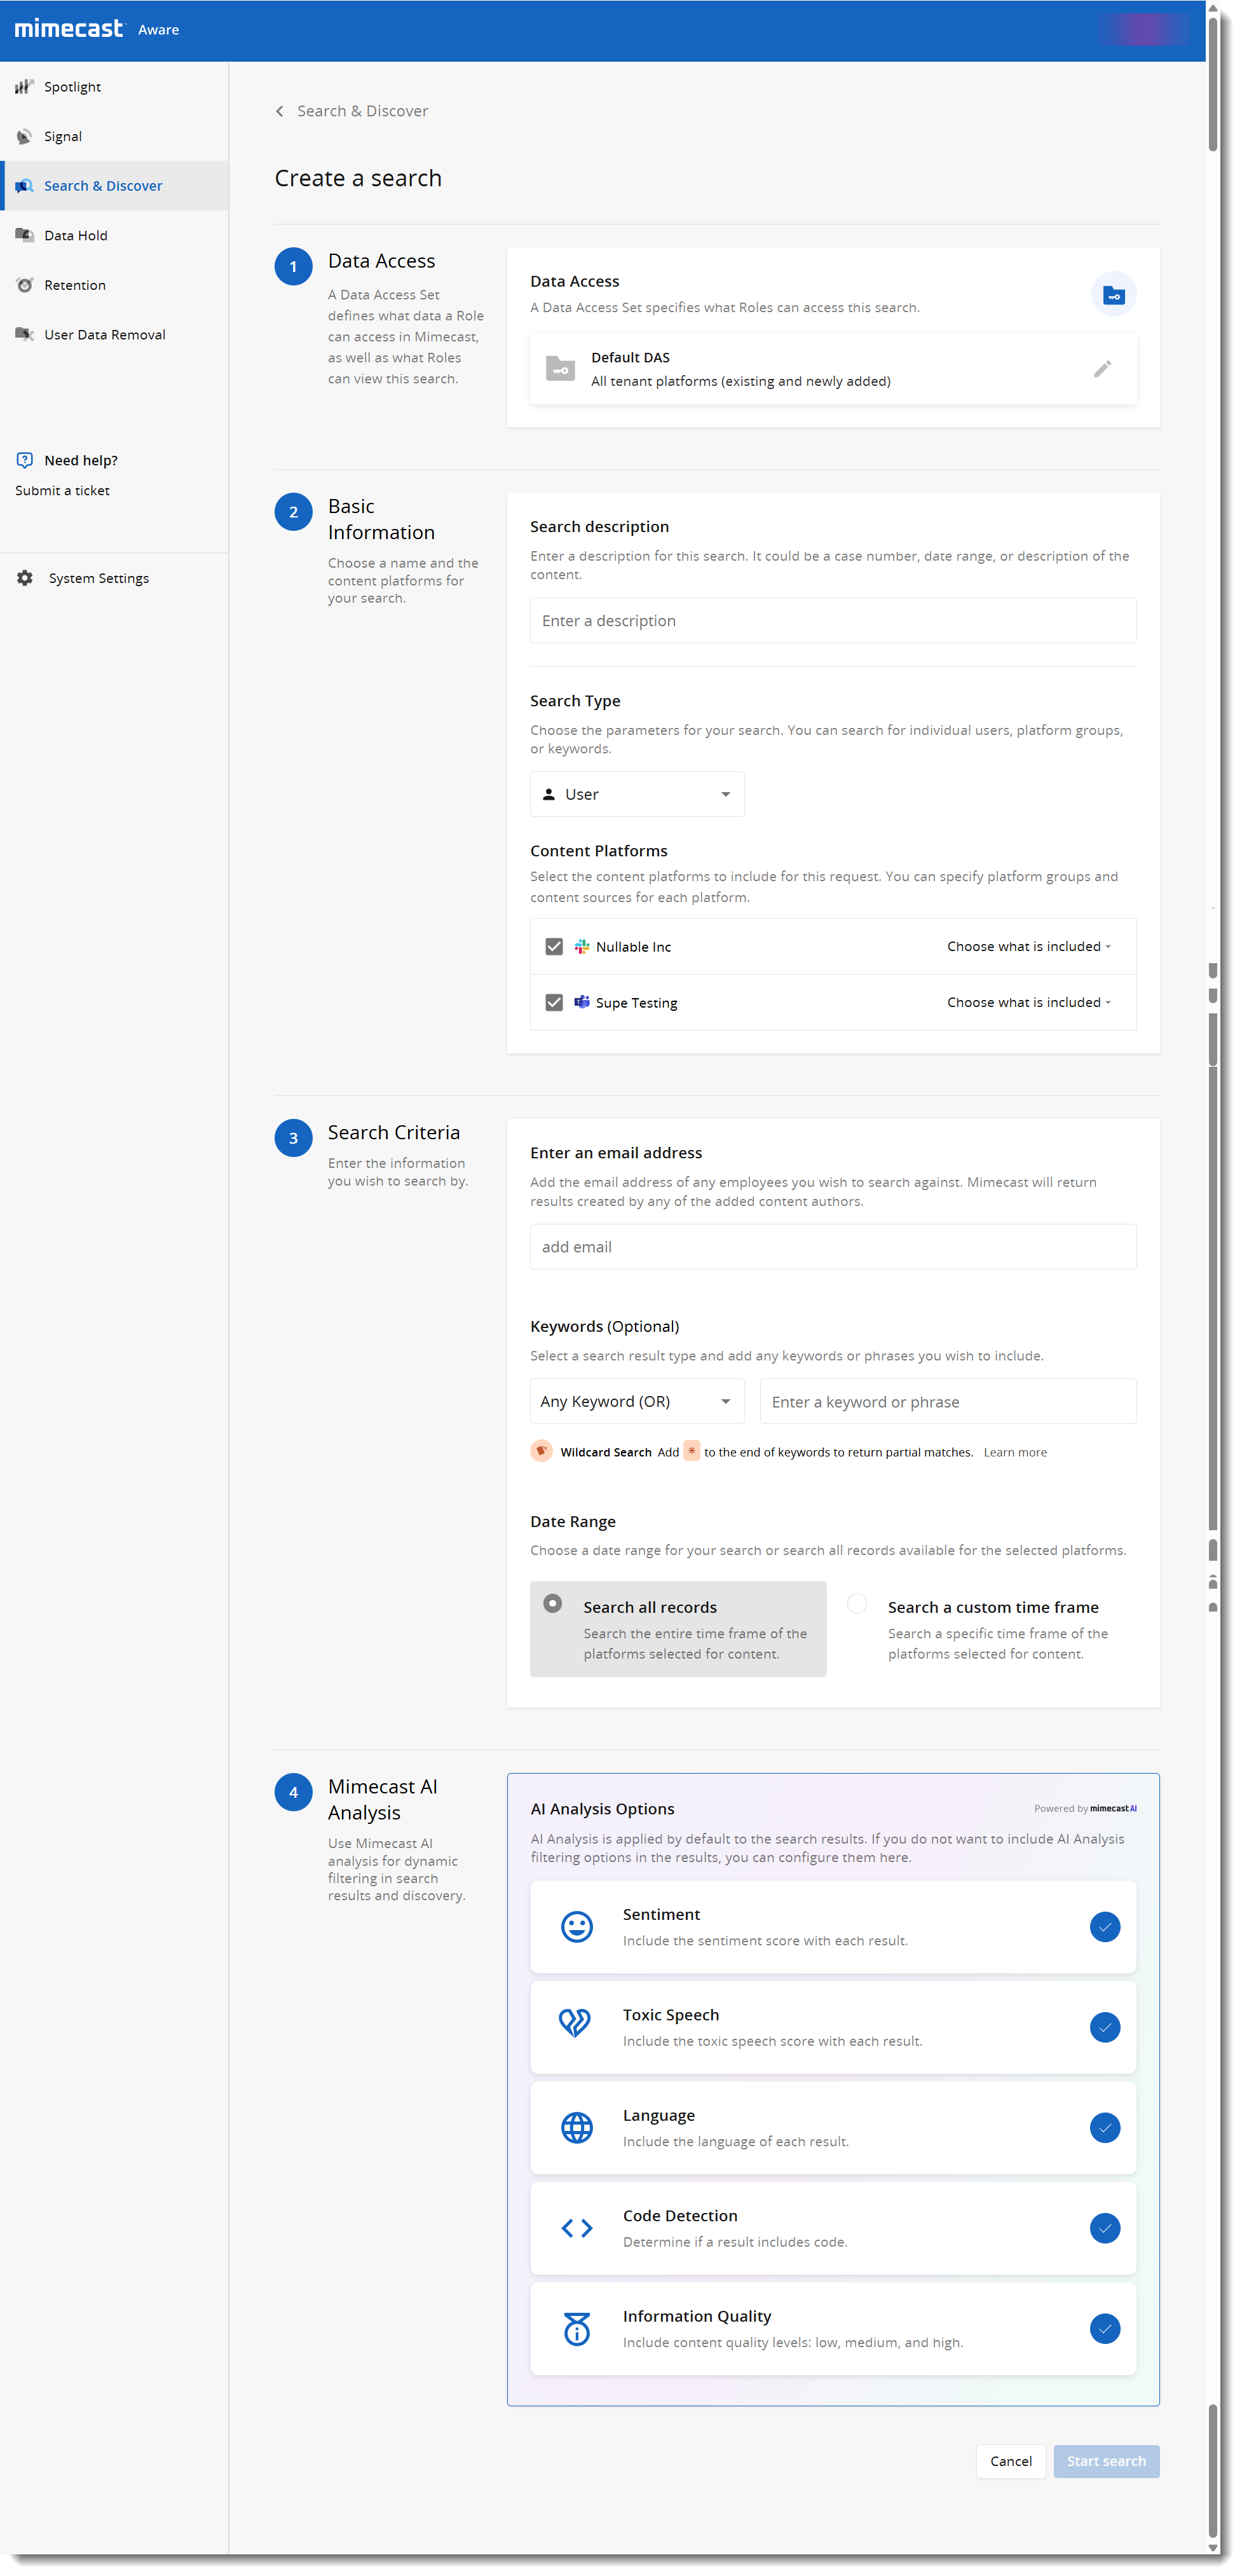The width and height of the screenshot is (1242, 2576).
Task: Click the Retention sidebar icon
Action: point(25,285)
